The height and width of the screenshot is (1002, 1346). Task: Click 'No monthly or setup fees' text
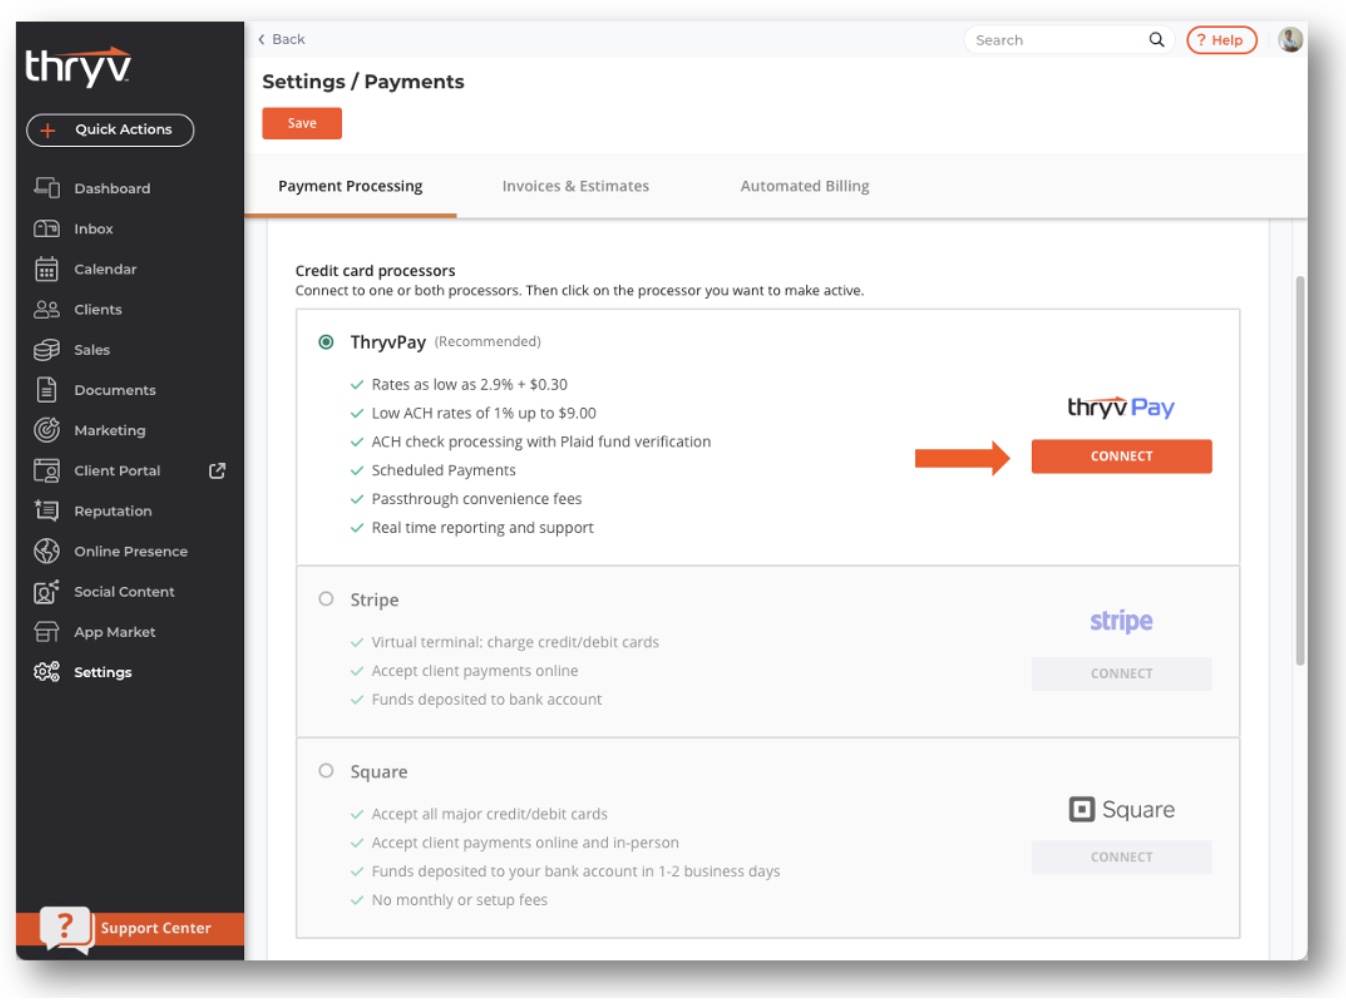[x=460, y=900]
